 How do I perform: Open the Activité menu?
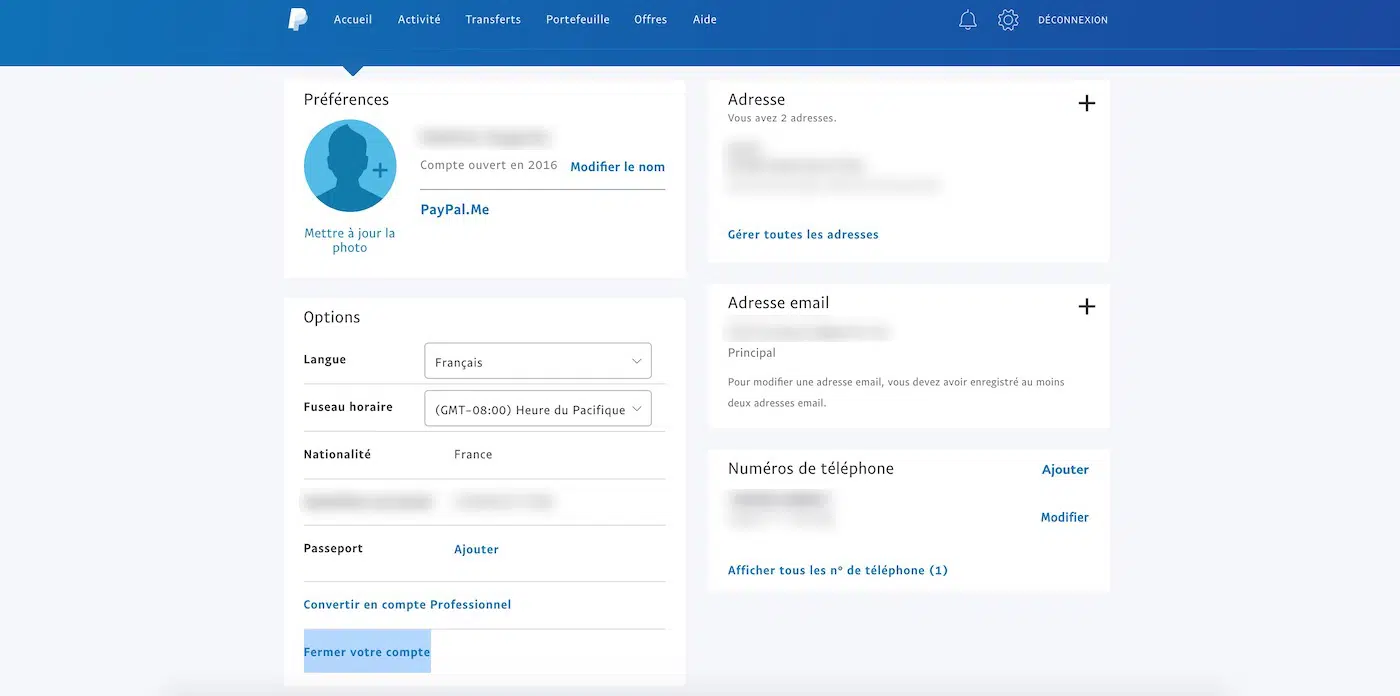pyautogui.click(x=419, y=20)
